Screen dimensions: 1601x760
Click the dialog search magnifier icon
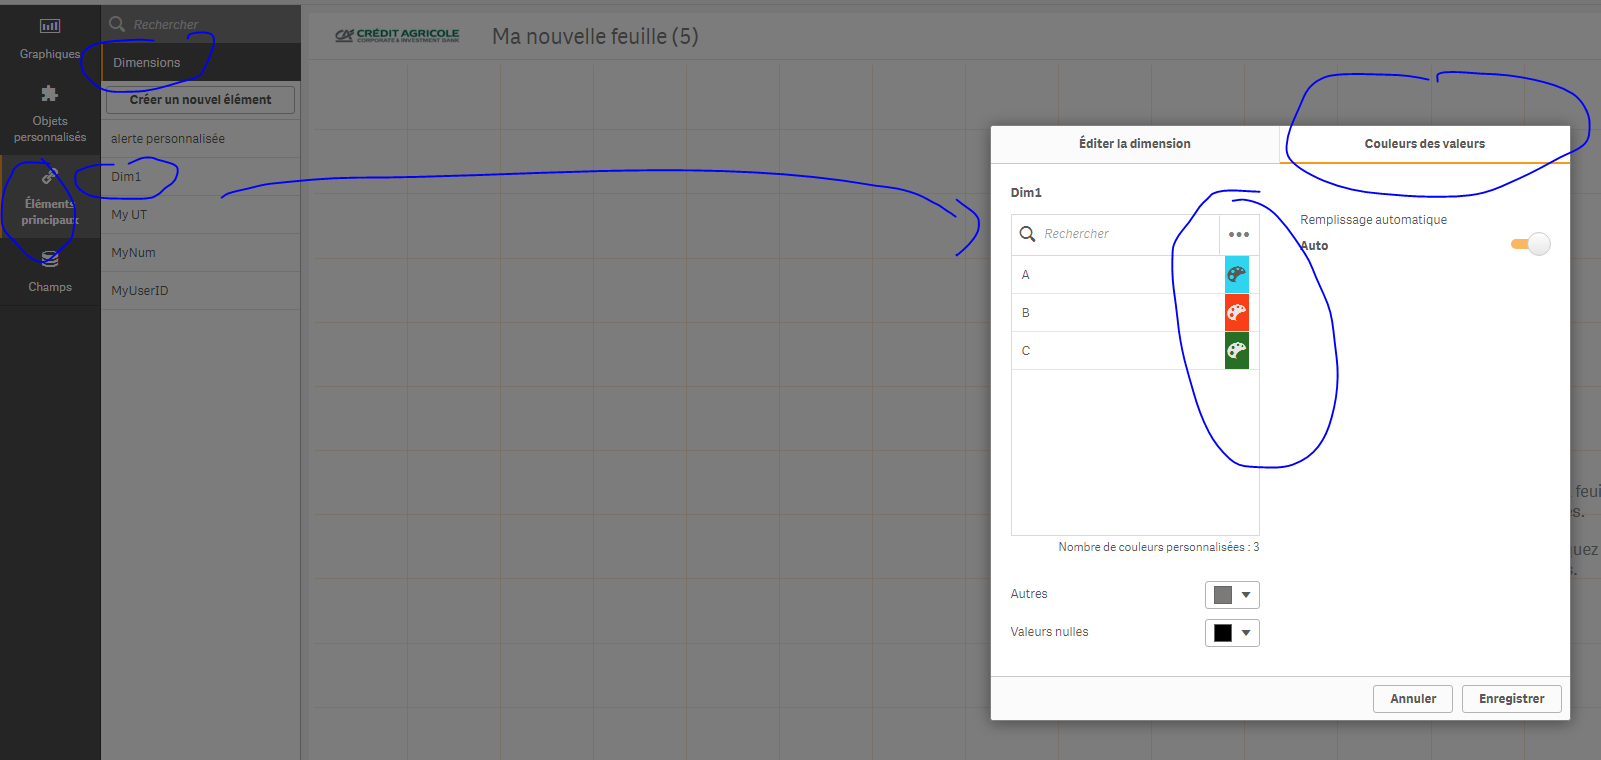click(1027, 234)
